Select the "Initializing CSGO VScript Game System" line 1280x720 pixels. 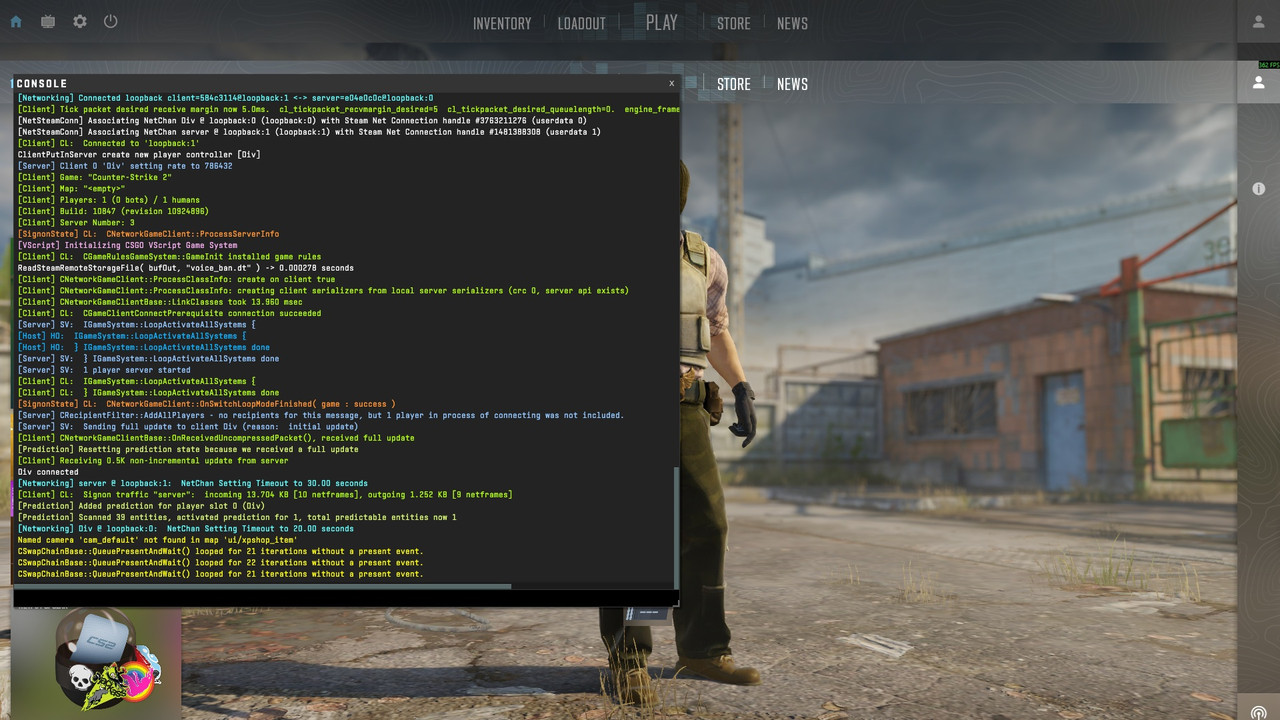coord(128,245)
